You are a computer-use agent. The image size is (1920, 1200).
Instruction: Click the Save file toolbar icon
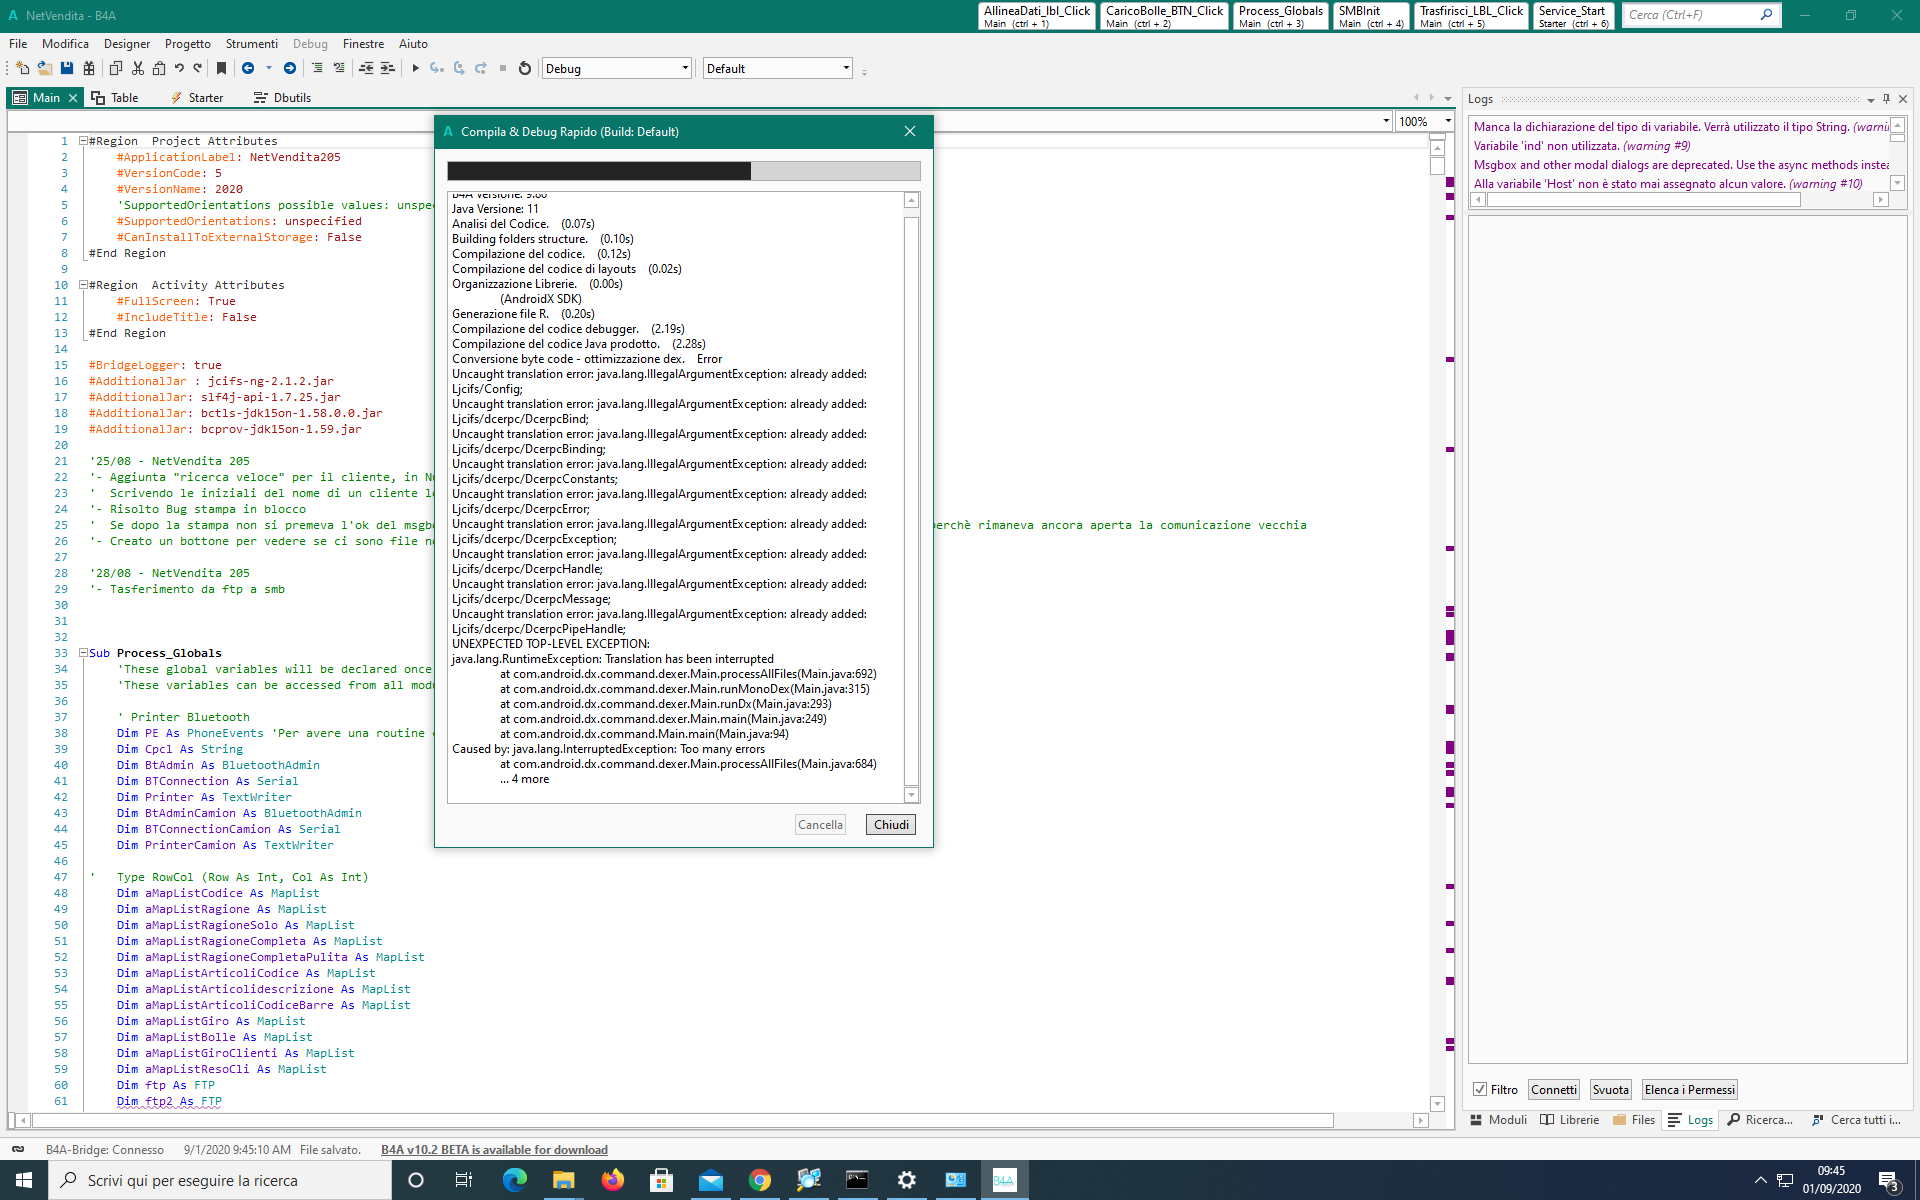[x=67, y=68]
